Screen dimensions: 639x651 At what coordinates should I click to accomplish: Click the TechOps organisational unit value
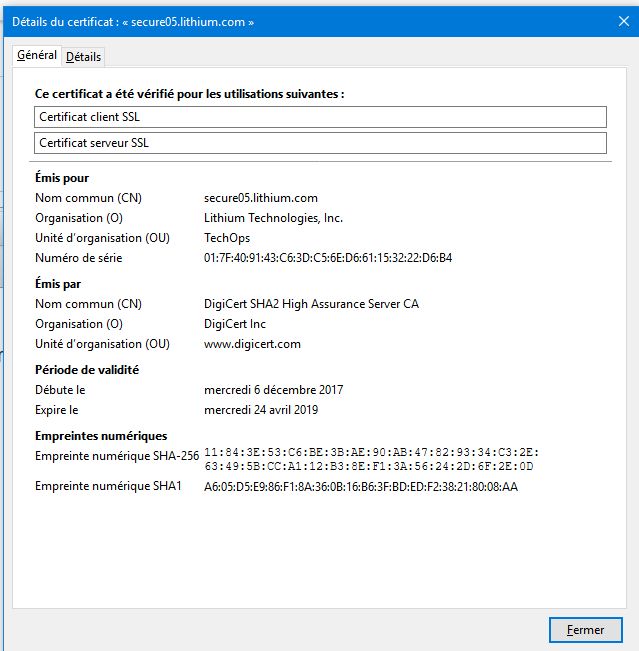[x=227, y=238]
